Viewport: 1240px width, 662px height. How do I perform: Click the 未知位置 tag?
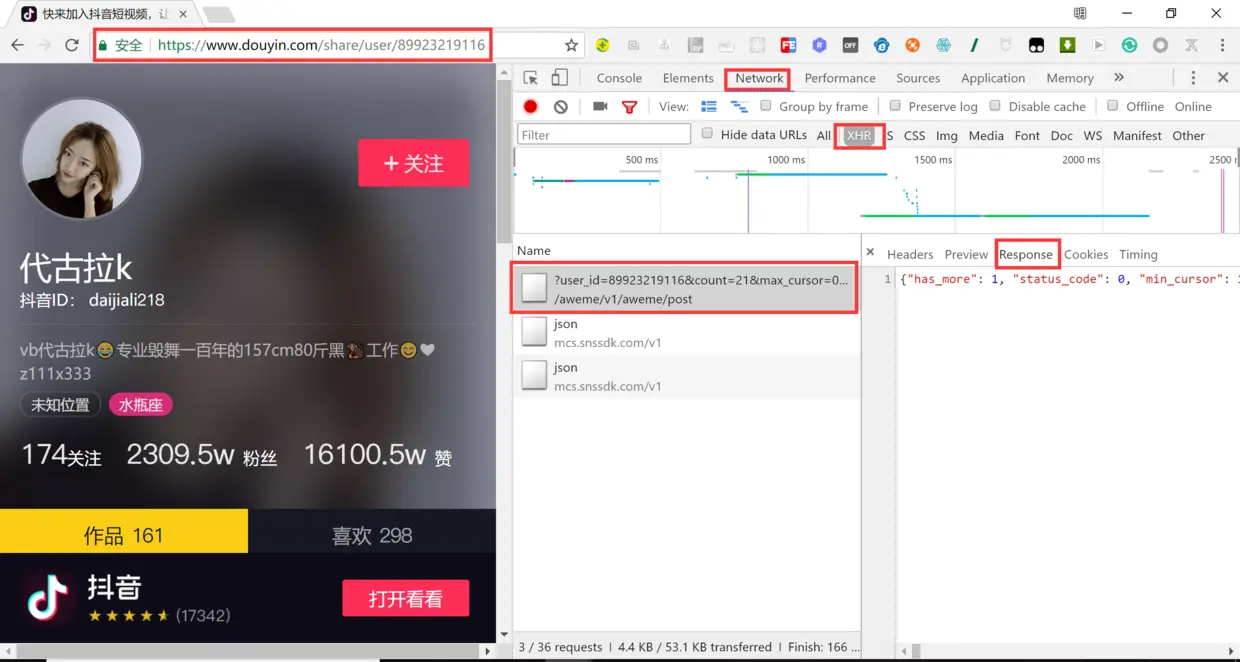tap(60, 405)
